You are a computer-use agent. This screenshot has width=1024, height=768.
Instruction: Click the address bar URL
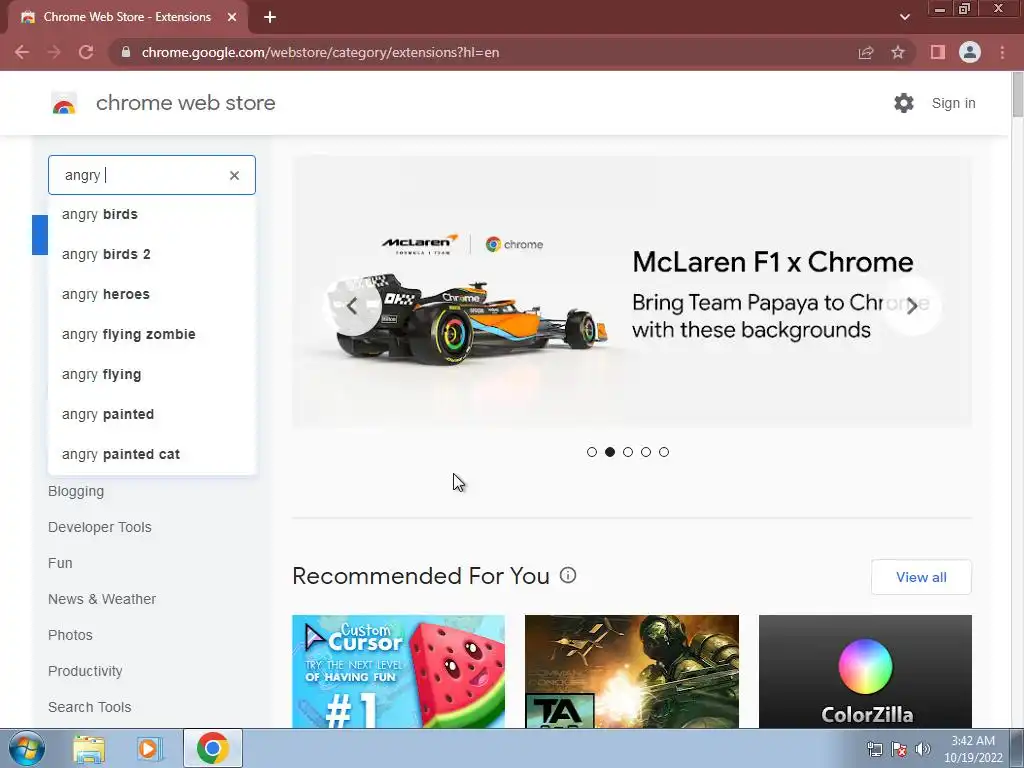tap(320, 52)
